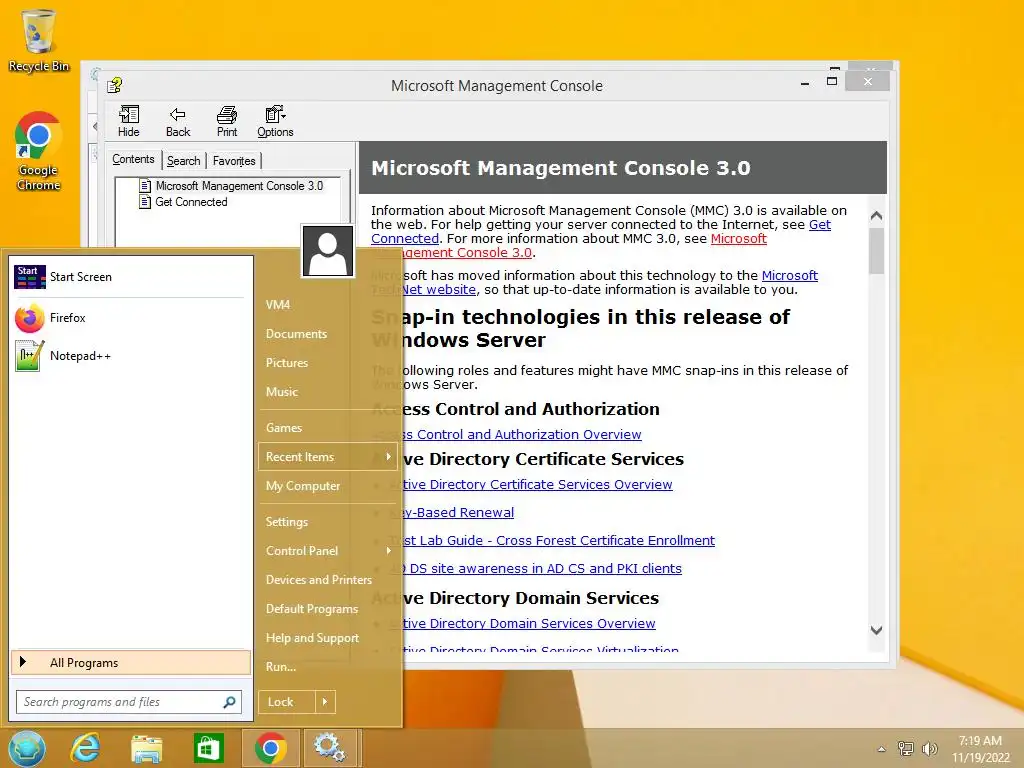Image resolution: width=1024 pixels, height=768 pixels.
Task: Open the Recycle Bin desktop icon
Action: tap(39, 40)
